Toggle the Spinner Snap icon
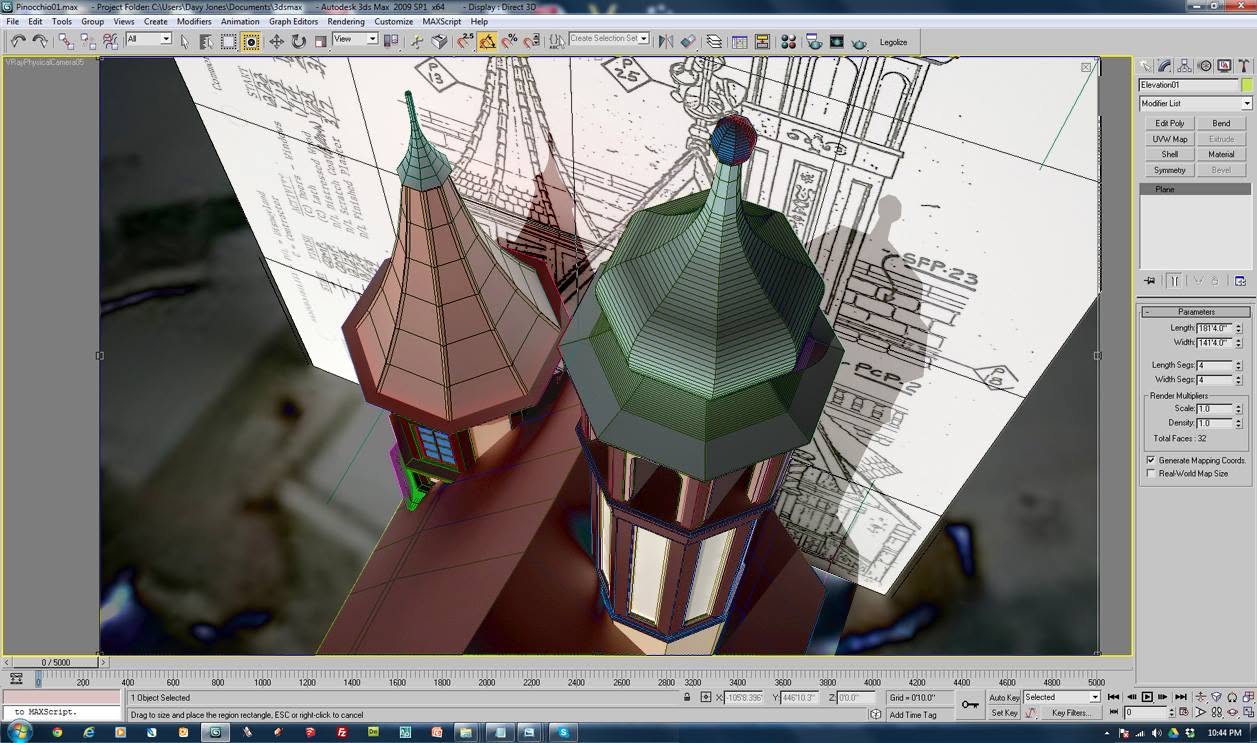Screen dimensions: 1257x743 [x=531, y=41]
